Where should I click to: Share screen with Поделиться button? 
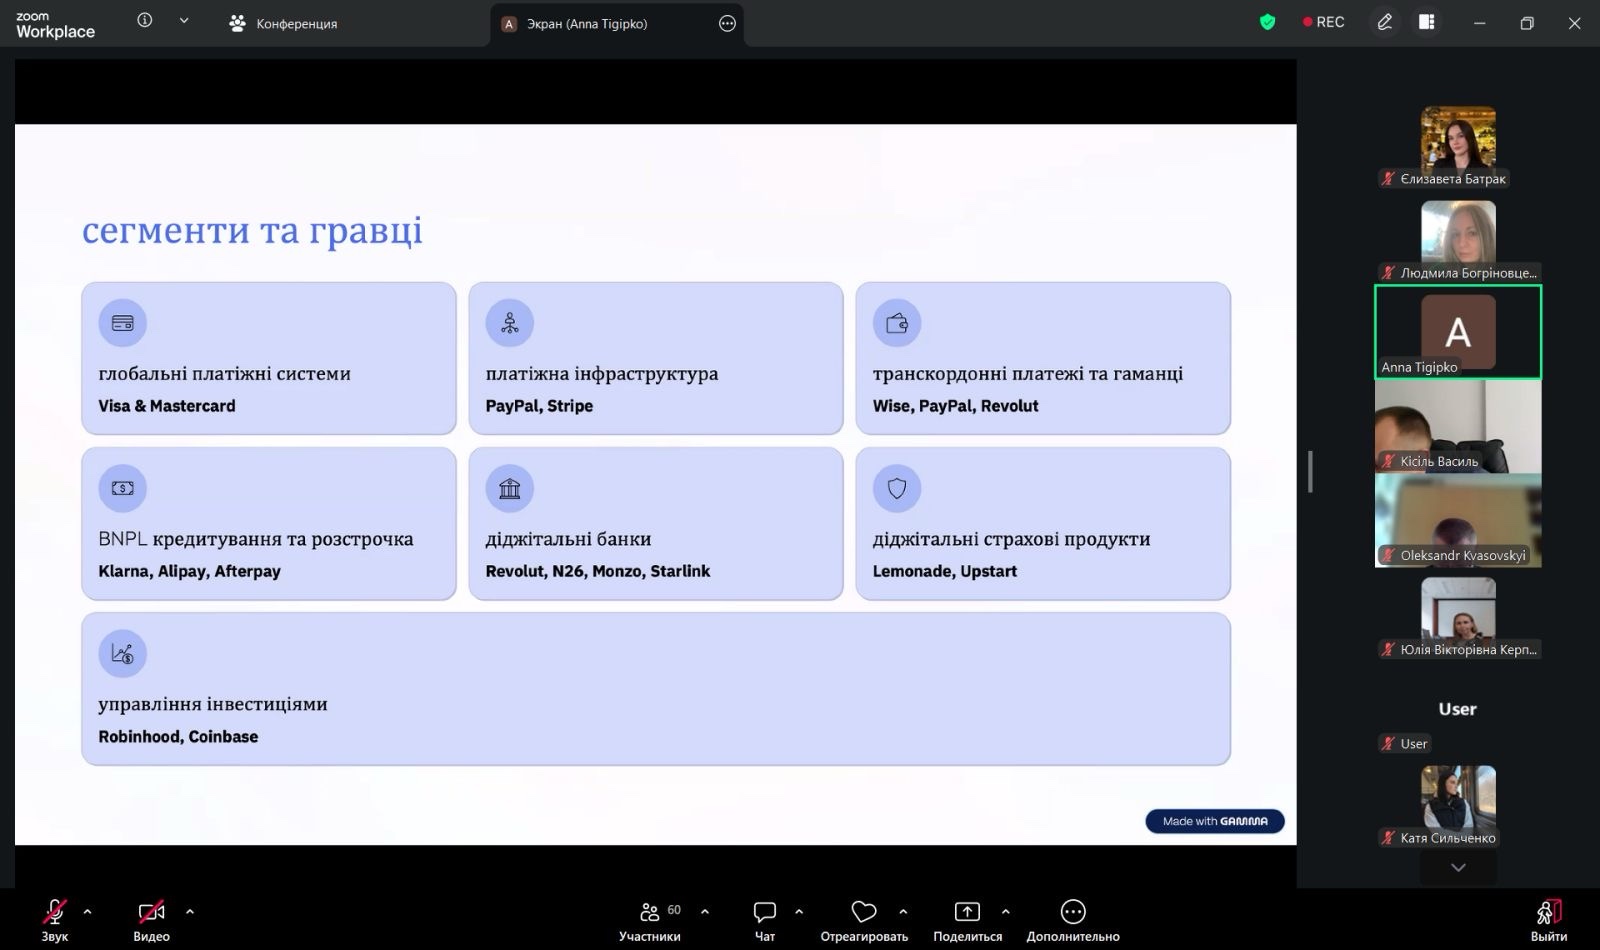(967, 920)
